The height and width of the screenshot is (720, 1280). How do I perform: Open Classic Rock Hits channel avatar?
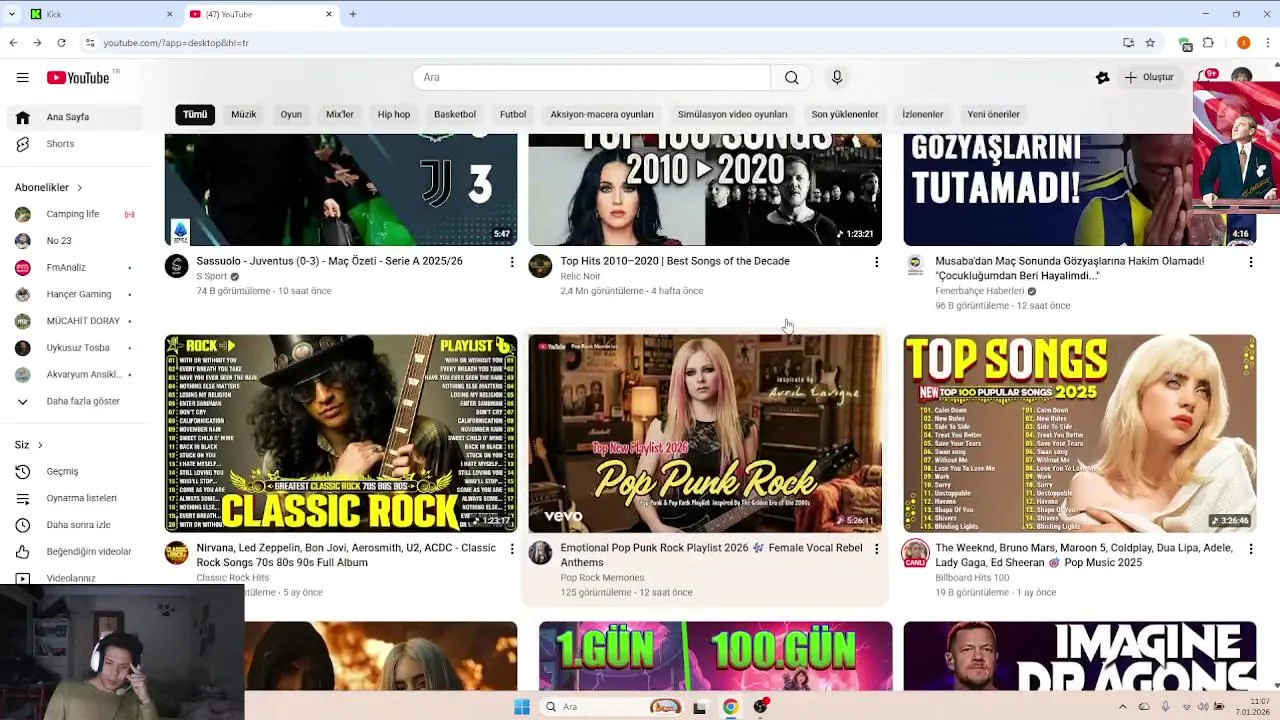click(x=177, y=553)
